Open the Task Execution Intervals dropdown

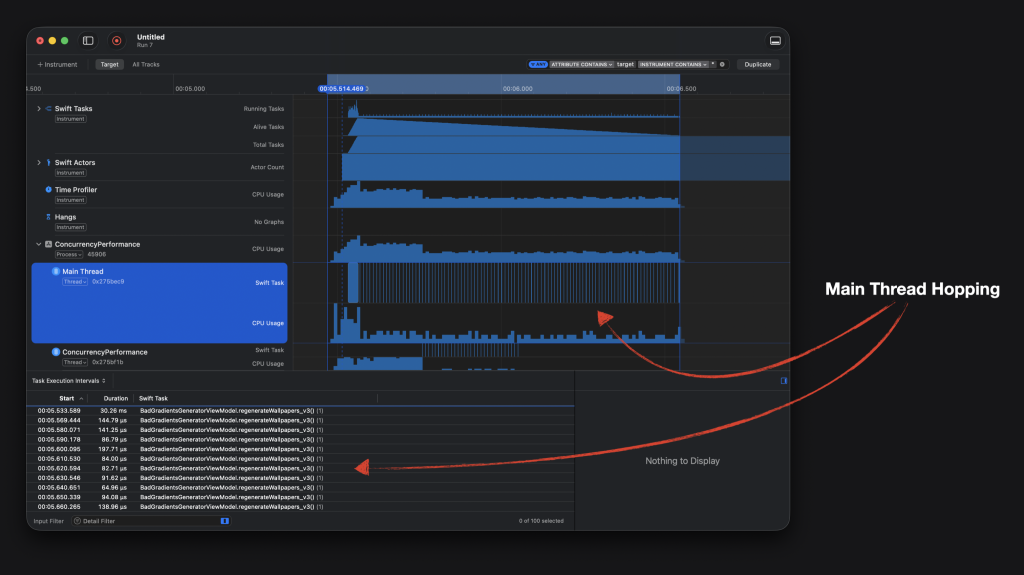(x=69, y=381)
